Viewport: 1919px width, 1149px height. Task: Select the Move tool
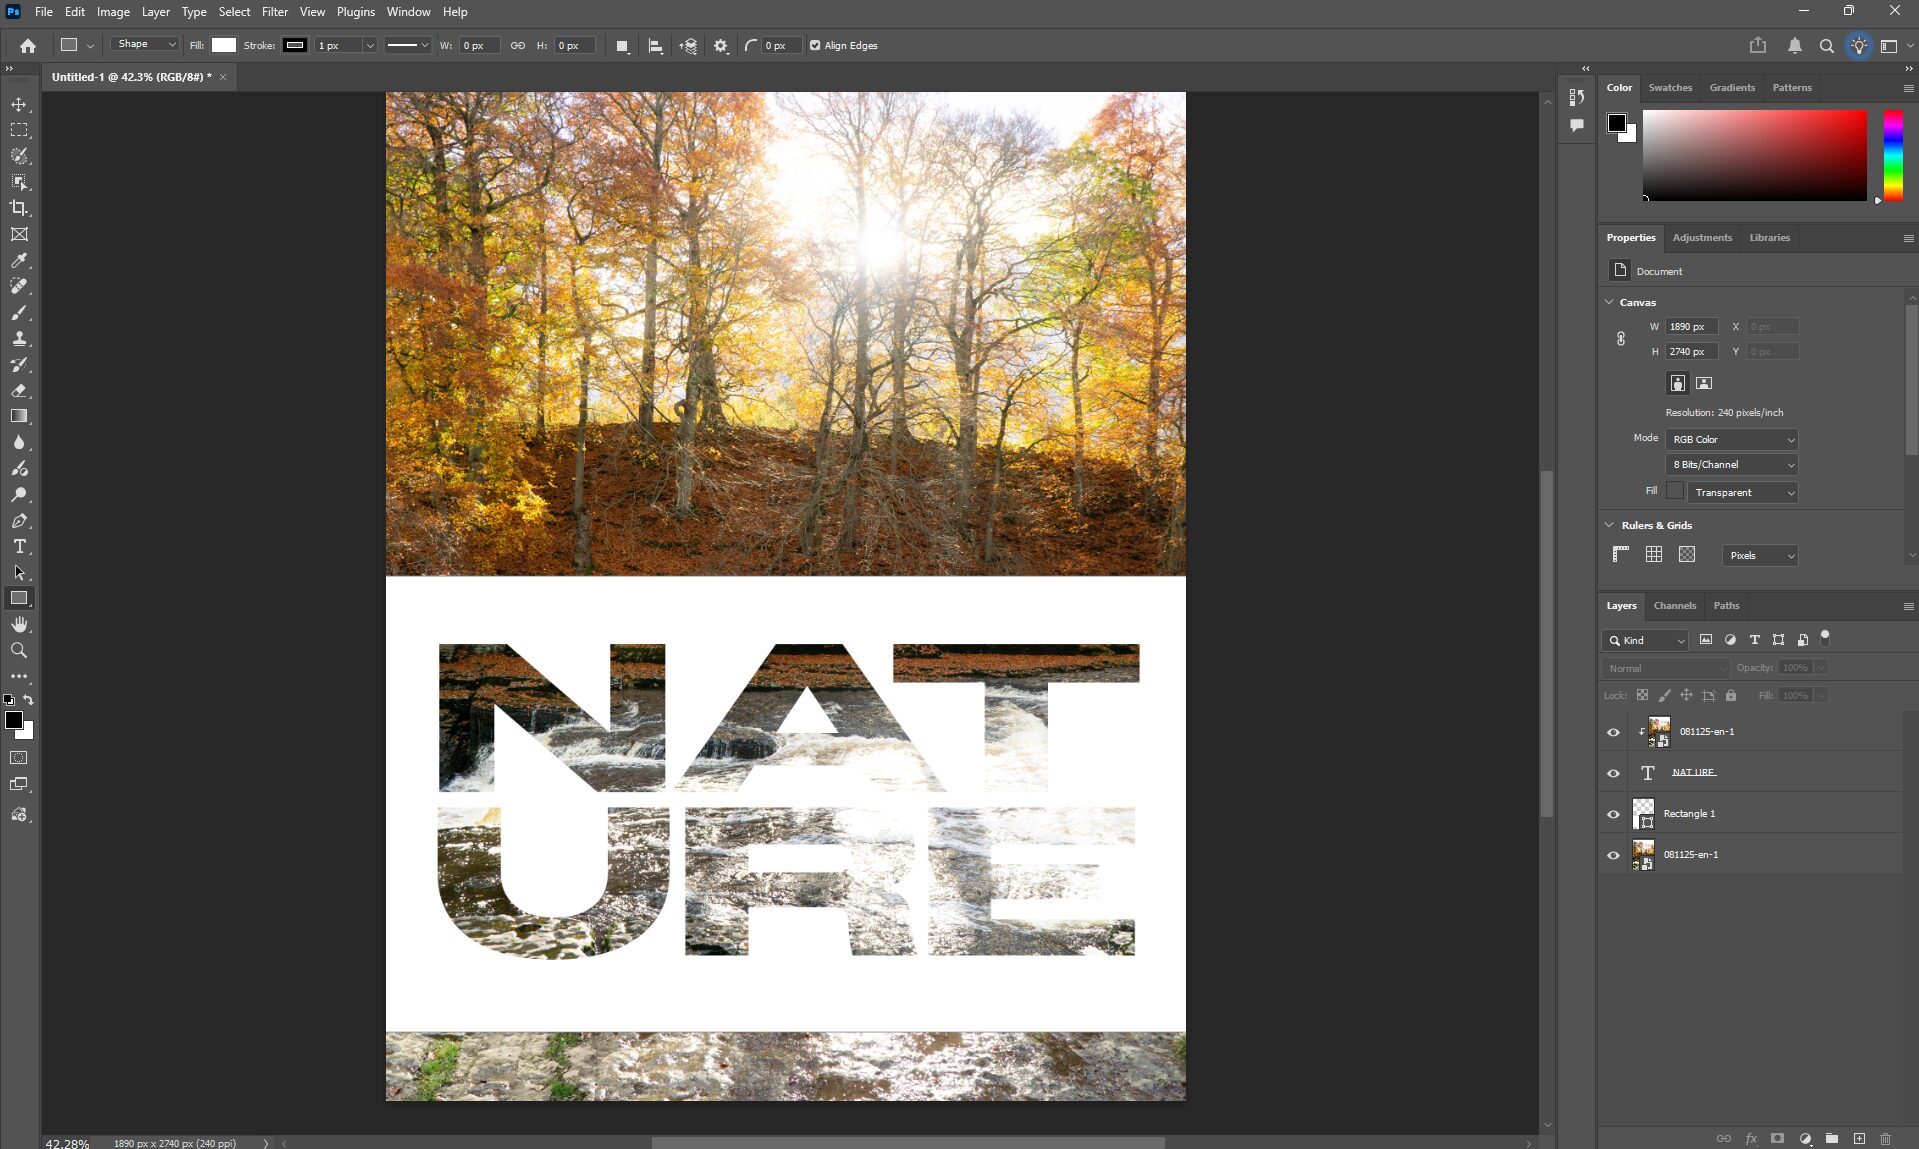tap(19, 105)
